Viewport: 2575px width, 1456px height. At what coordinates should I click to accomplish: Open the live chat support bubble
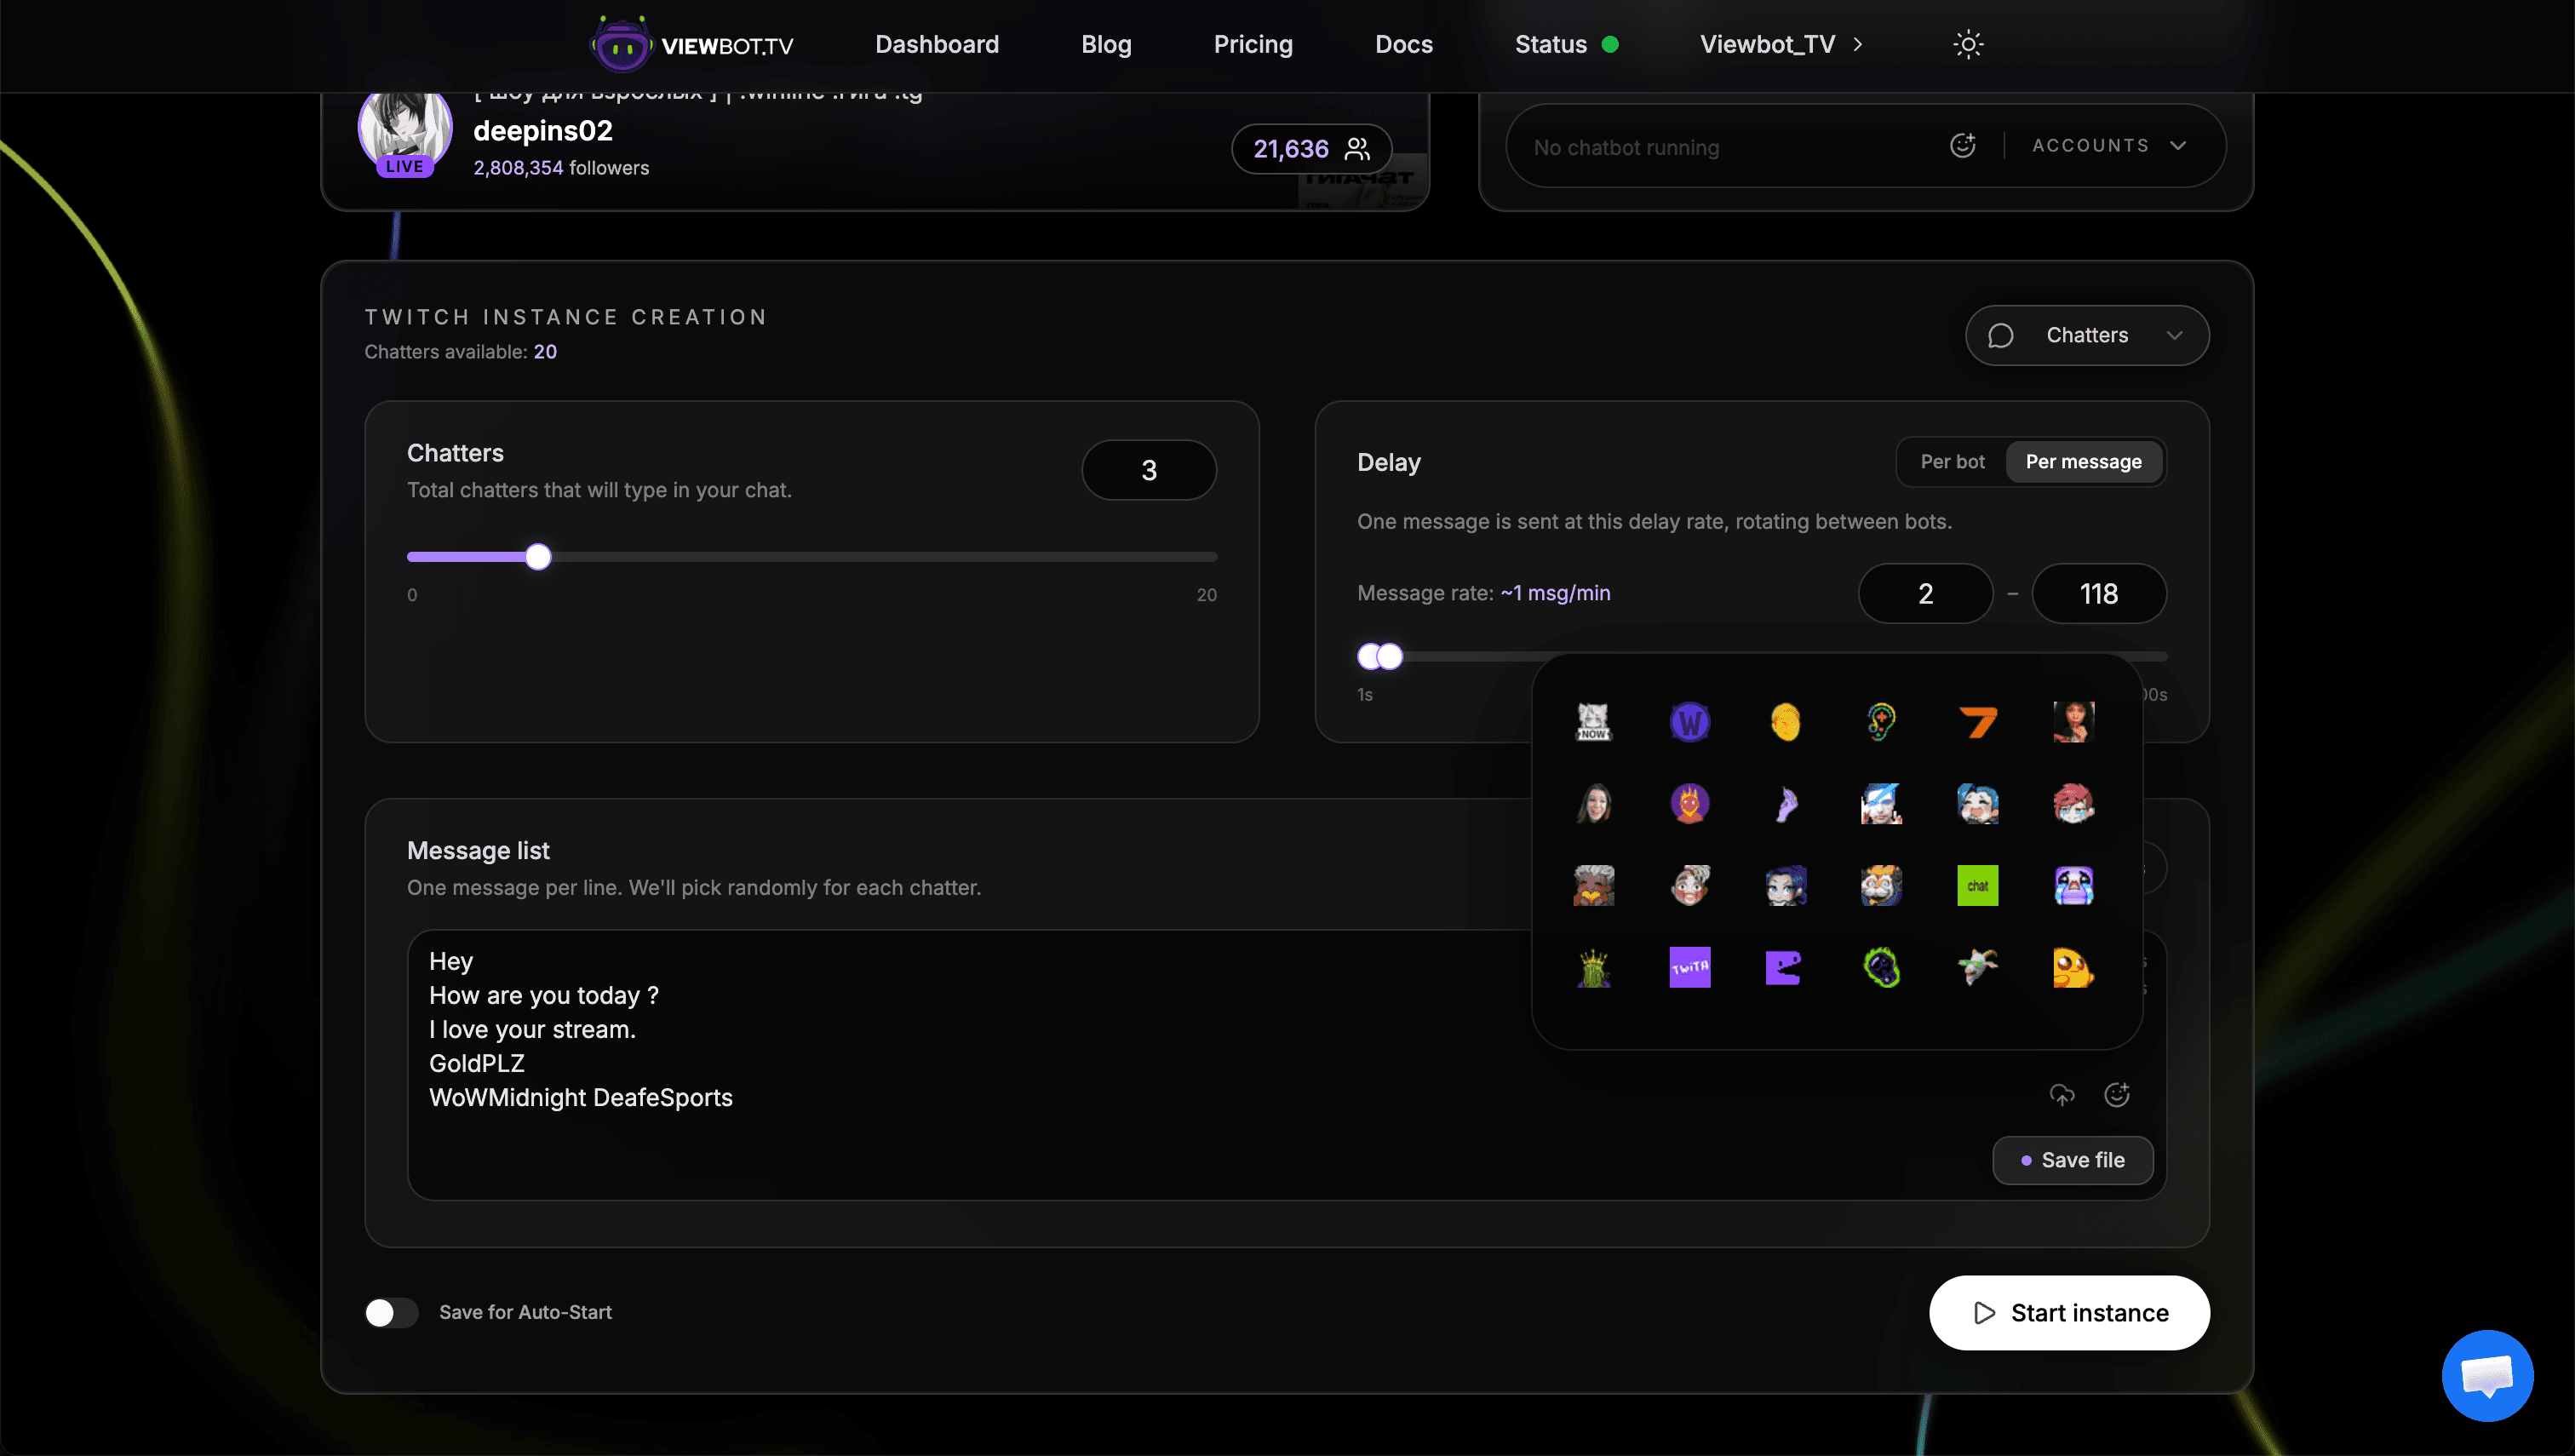point(2487,1375)
